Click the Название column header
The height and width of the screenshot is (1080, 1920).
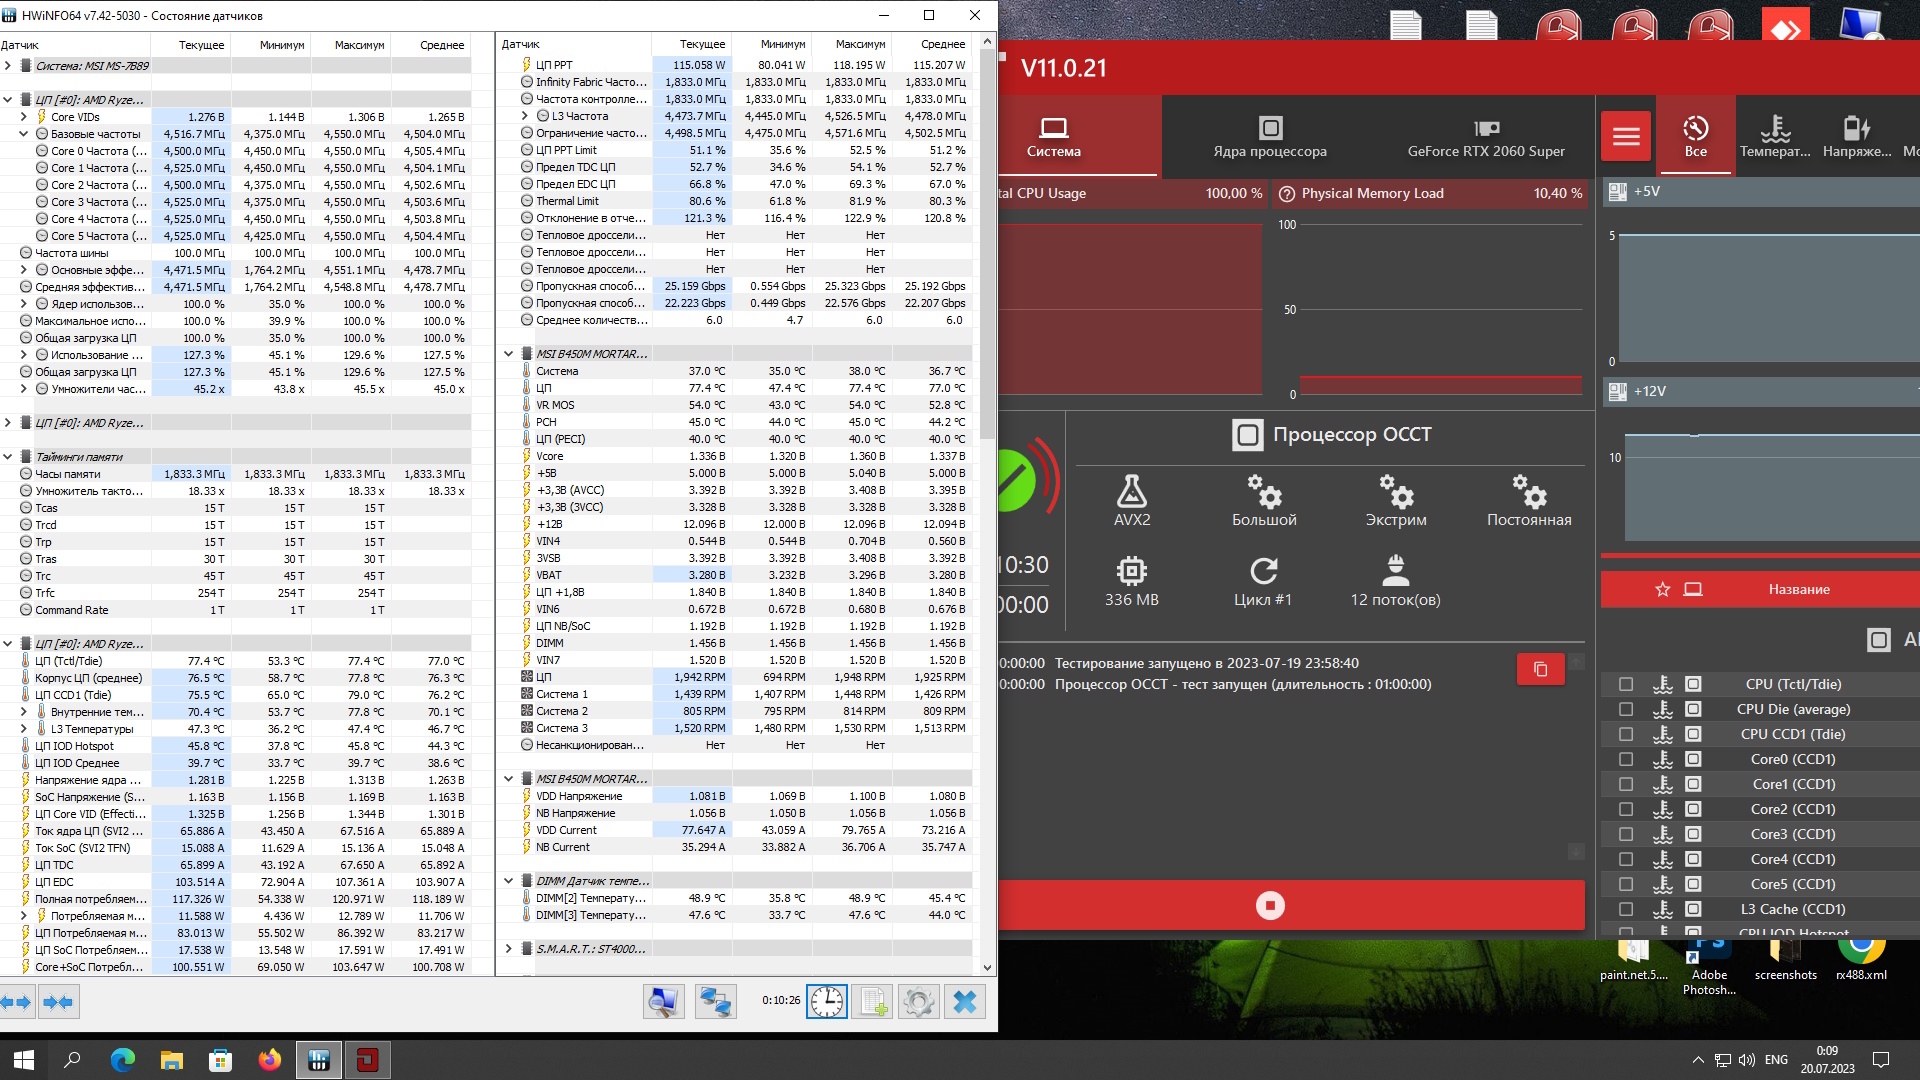1798,589
